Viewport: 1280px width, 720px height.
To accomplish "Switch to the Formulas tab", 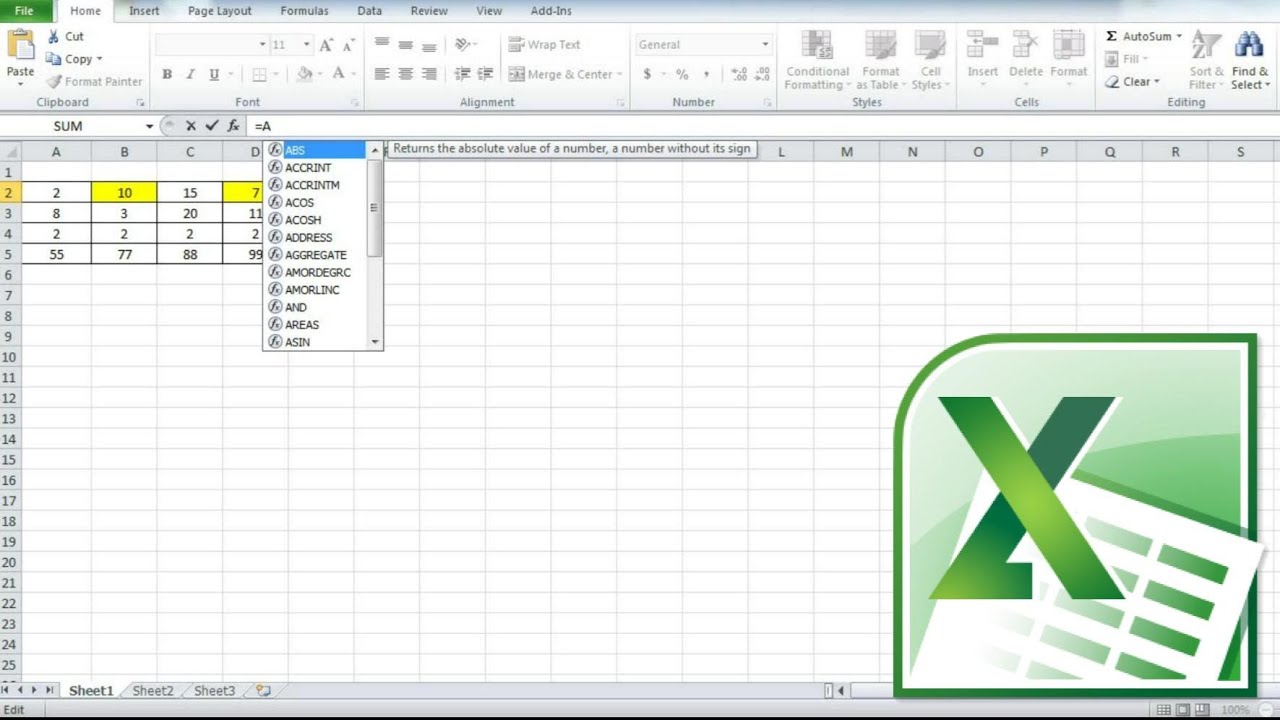I will click(x=304, y=11).
